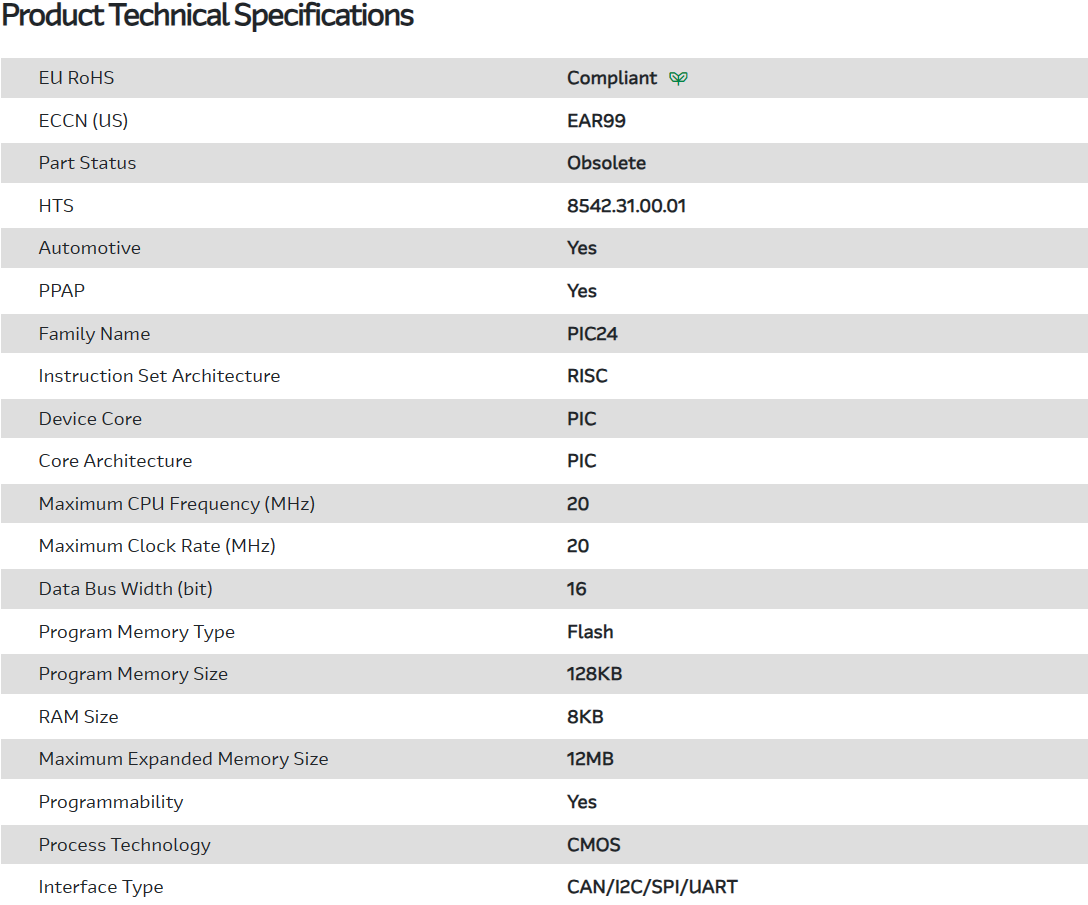Image resolution: width=1088 pixels, height=905 pixels.
Task: Select the Data Bus Width (bit) label
Action: [x=125, y=589]
